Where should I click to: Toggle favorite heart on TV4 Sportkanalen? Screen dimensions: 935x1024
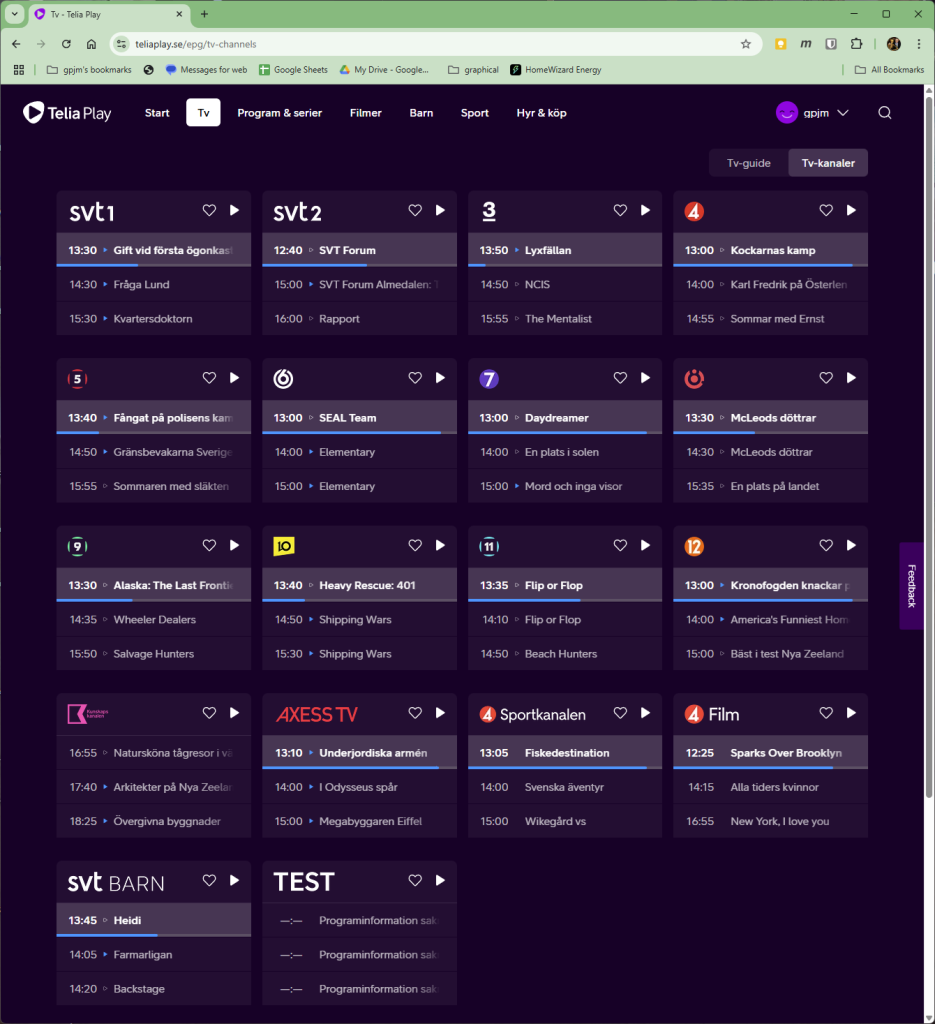click(x=620, y=713)
